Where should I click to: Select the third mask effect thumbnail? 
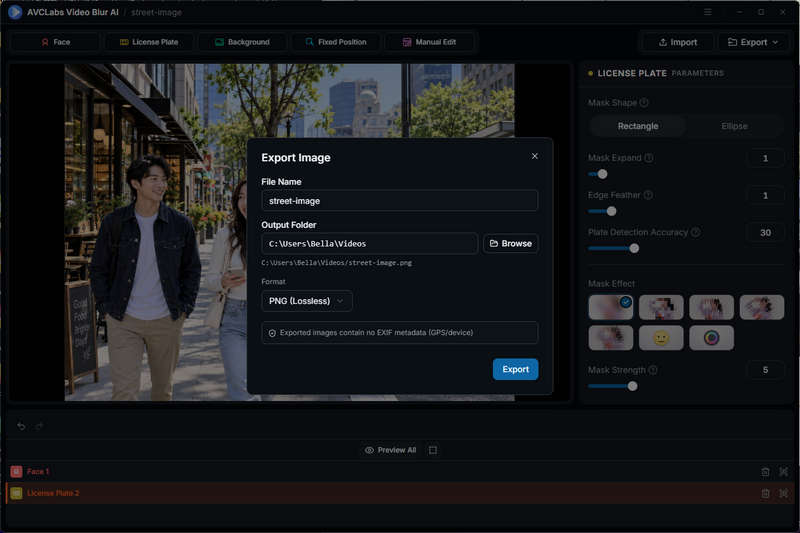click(x=711, y=308)
